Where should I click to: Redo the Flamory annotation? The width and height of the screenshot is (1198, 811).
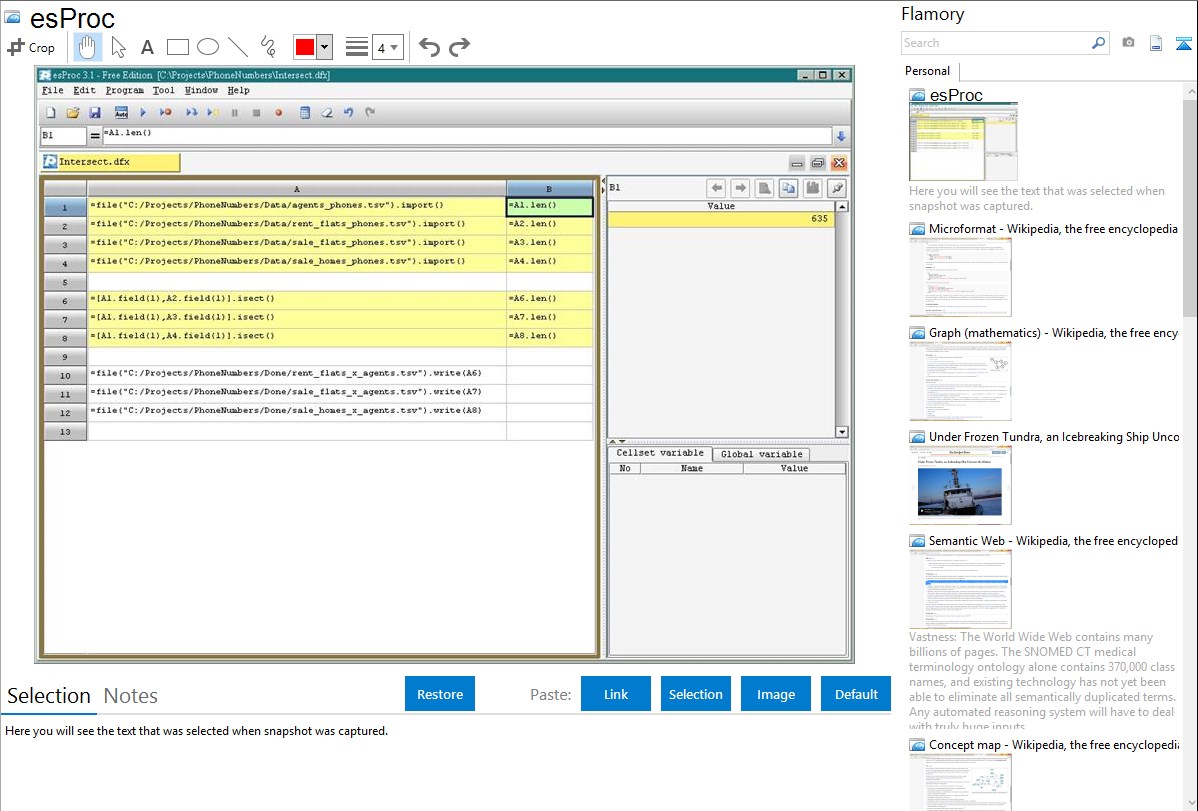(459, 47)
